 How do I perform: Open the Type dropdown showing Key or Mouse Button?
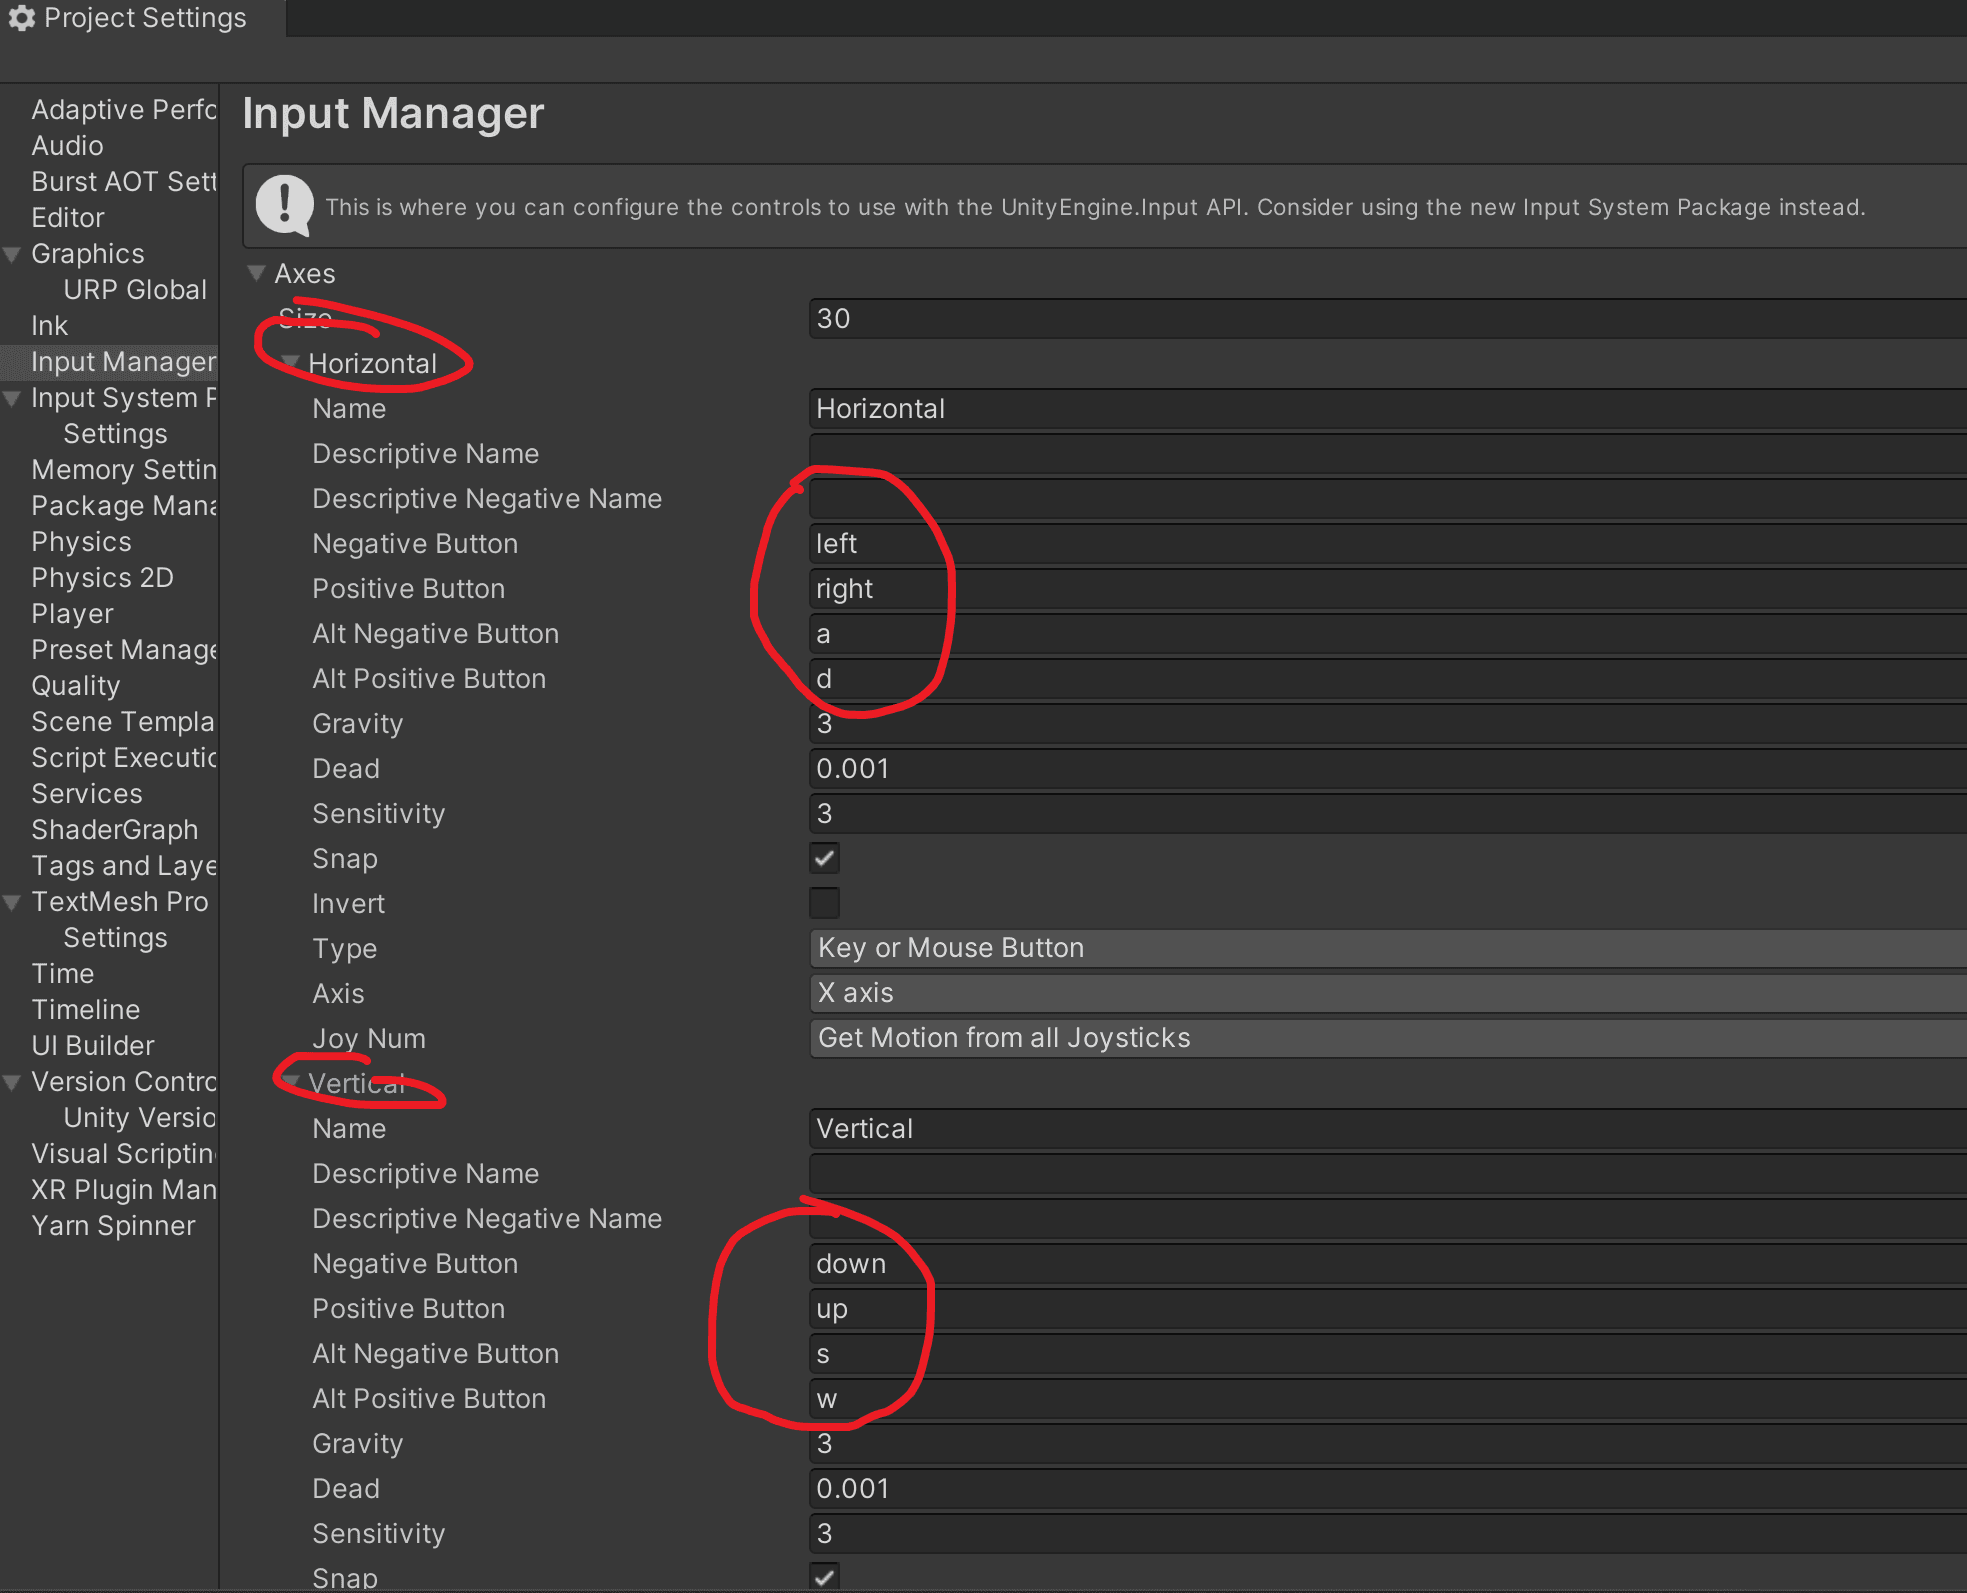coord(1388,948)
